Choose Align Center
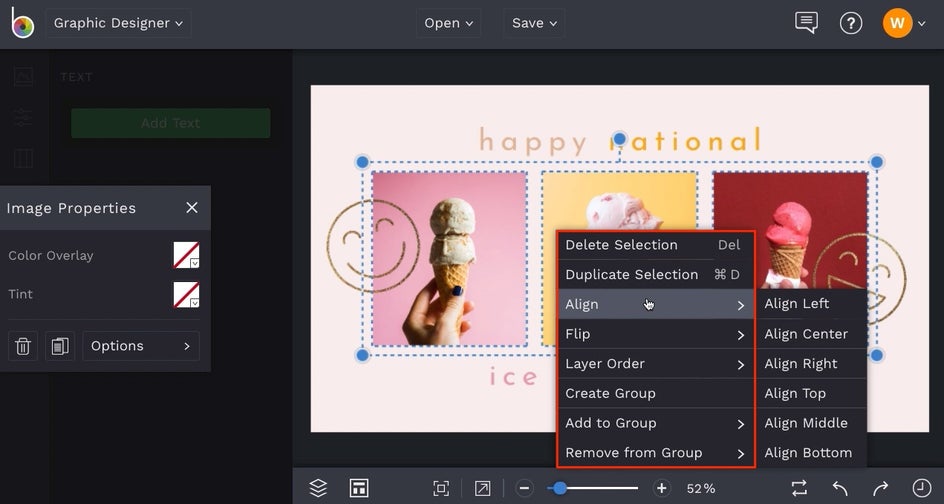The height and width of the screenshot is (504, 944). click(x=811, y=334)
